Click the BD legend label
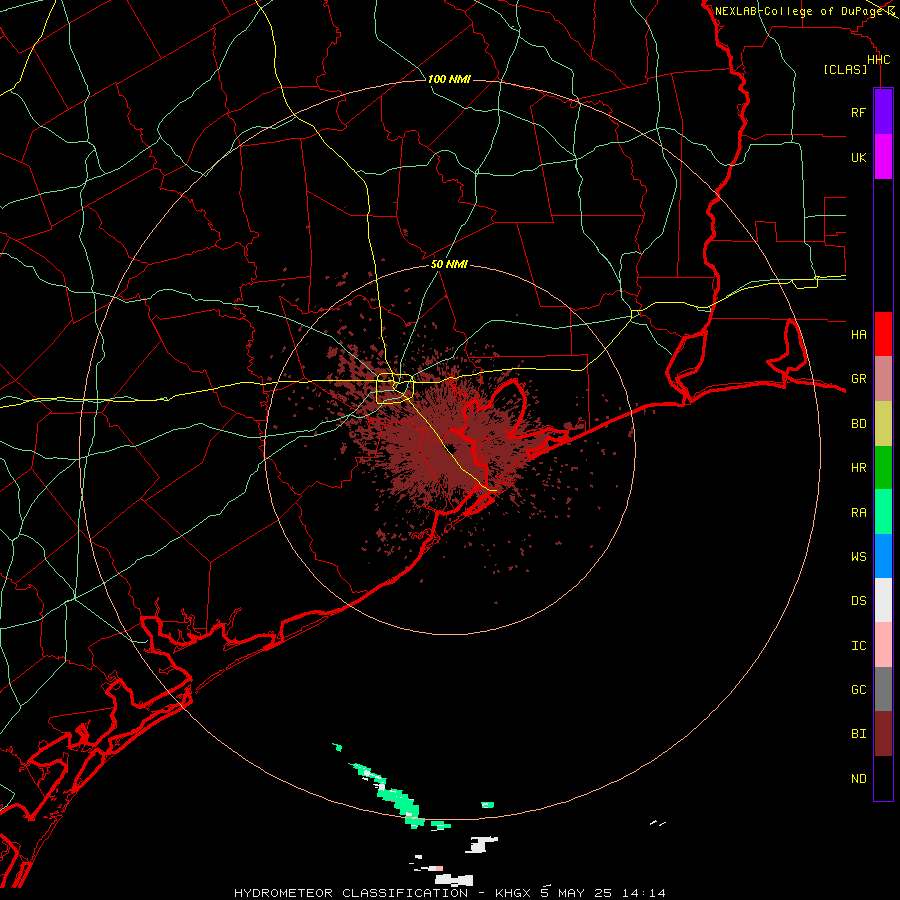Viewport: 900px width, 900px height. (x=858, y=424)
